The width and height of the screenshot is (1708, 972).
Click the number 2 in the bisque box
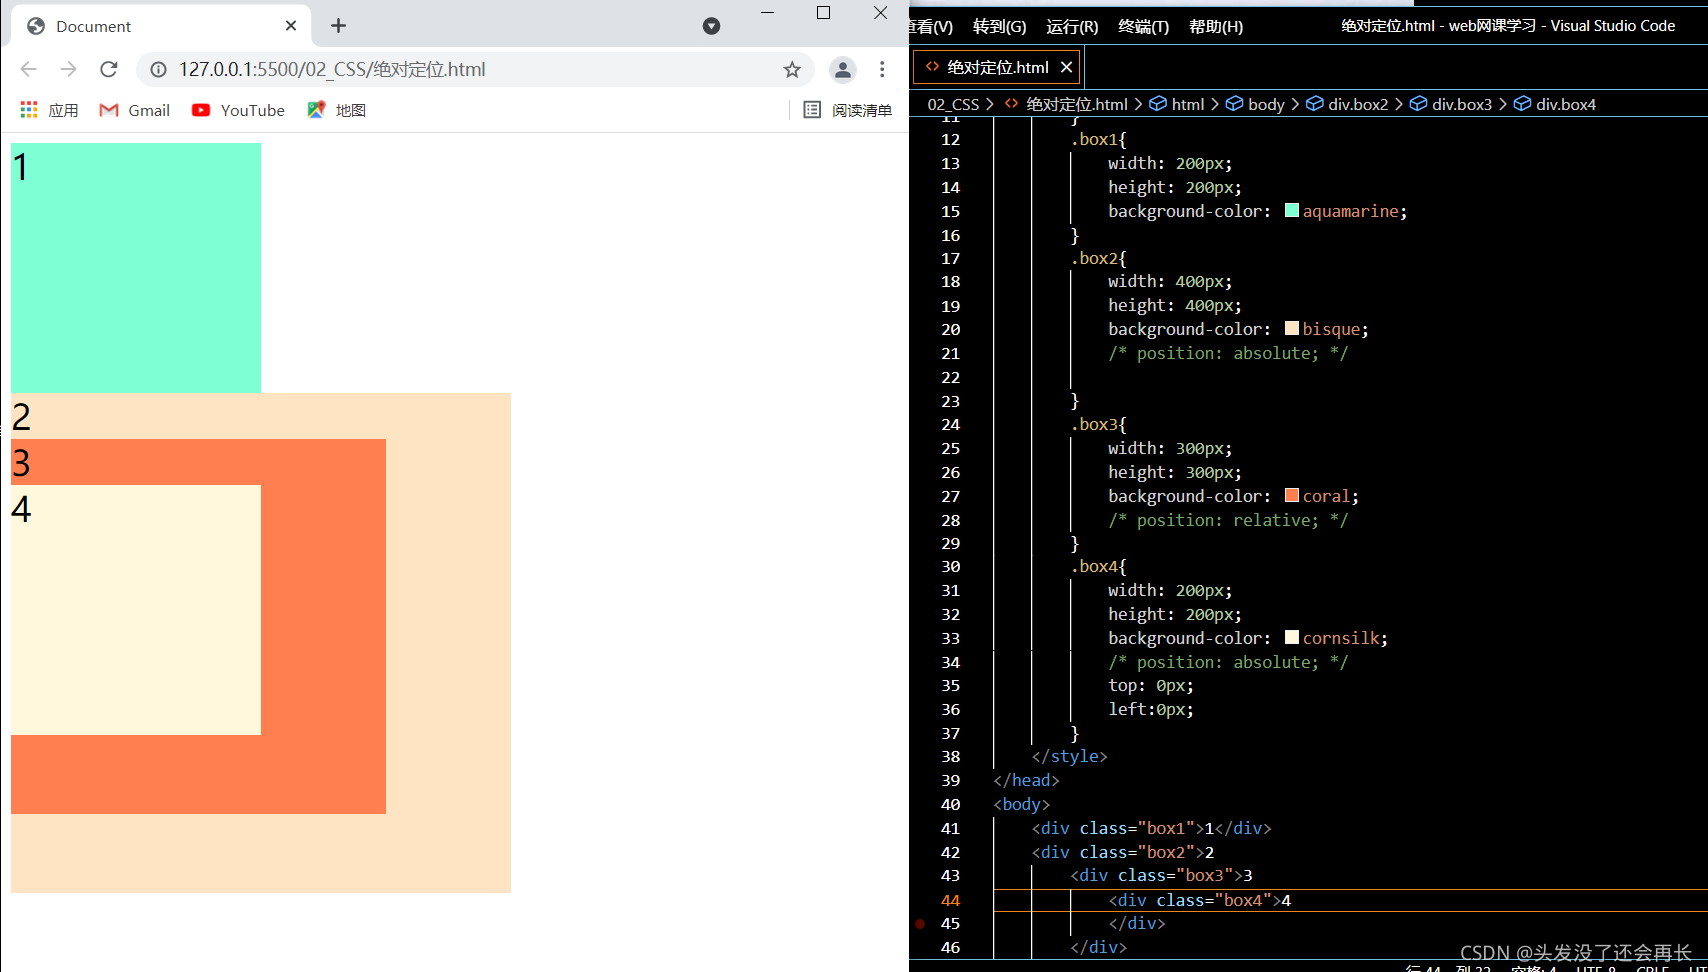[x=21, y=417]
